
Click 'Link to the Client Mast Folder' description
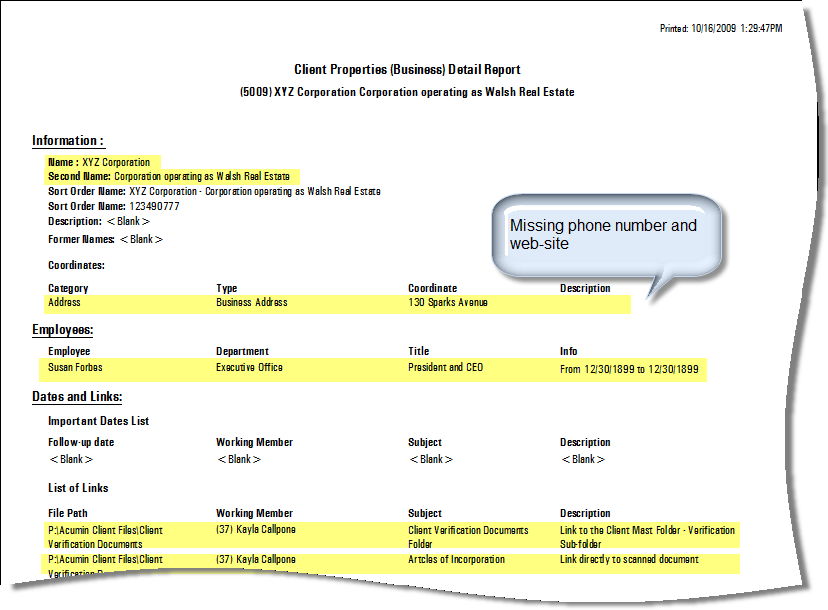[647, 537]
